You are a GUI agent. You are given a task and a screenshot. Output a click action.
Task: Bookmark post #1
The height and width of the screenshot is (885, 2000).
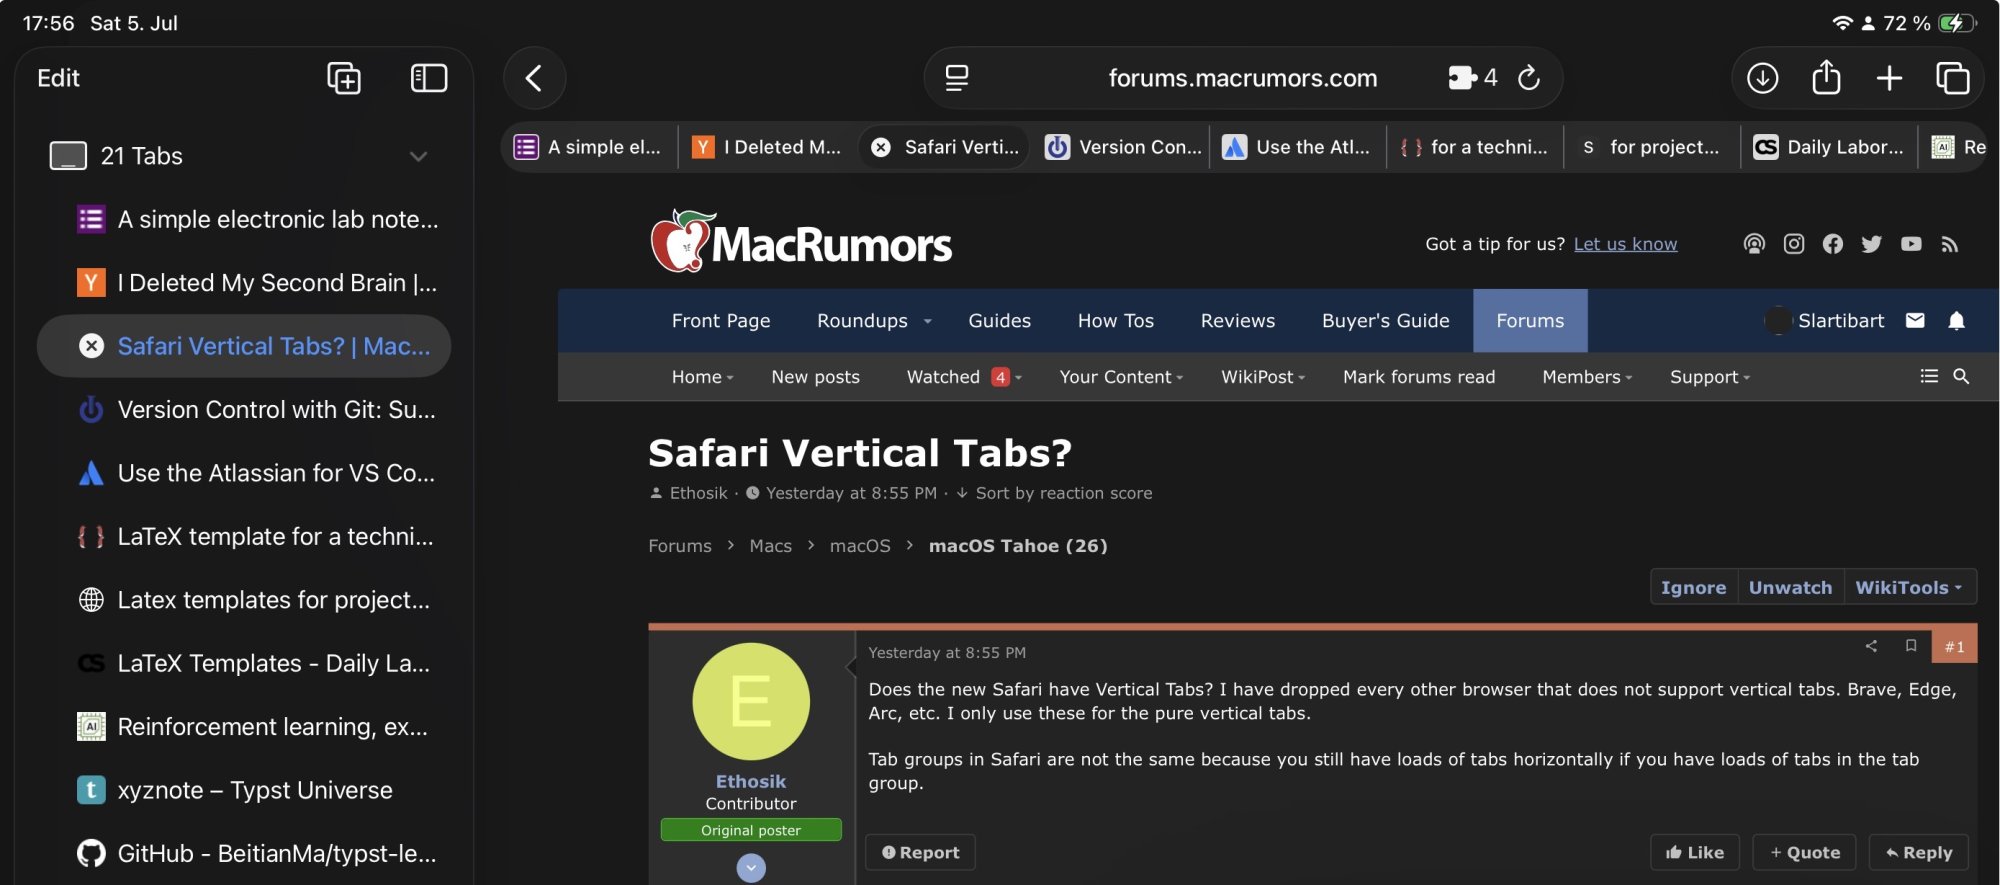(1911, 646)
